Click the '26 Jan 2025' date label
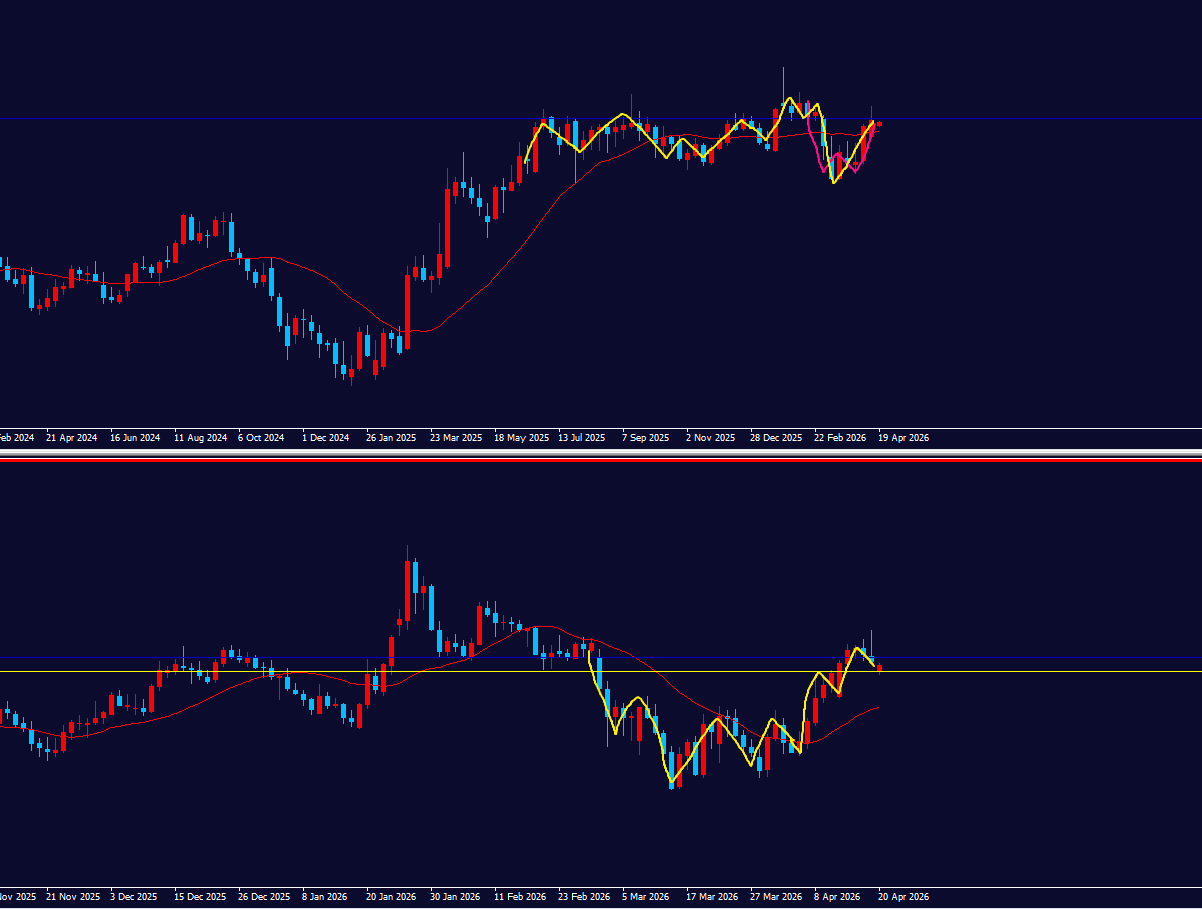This screenshot has width=1202, height=909. click(391, 438)
